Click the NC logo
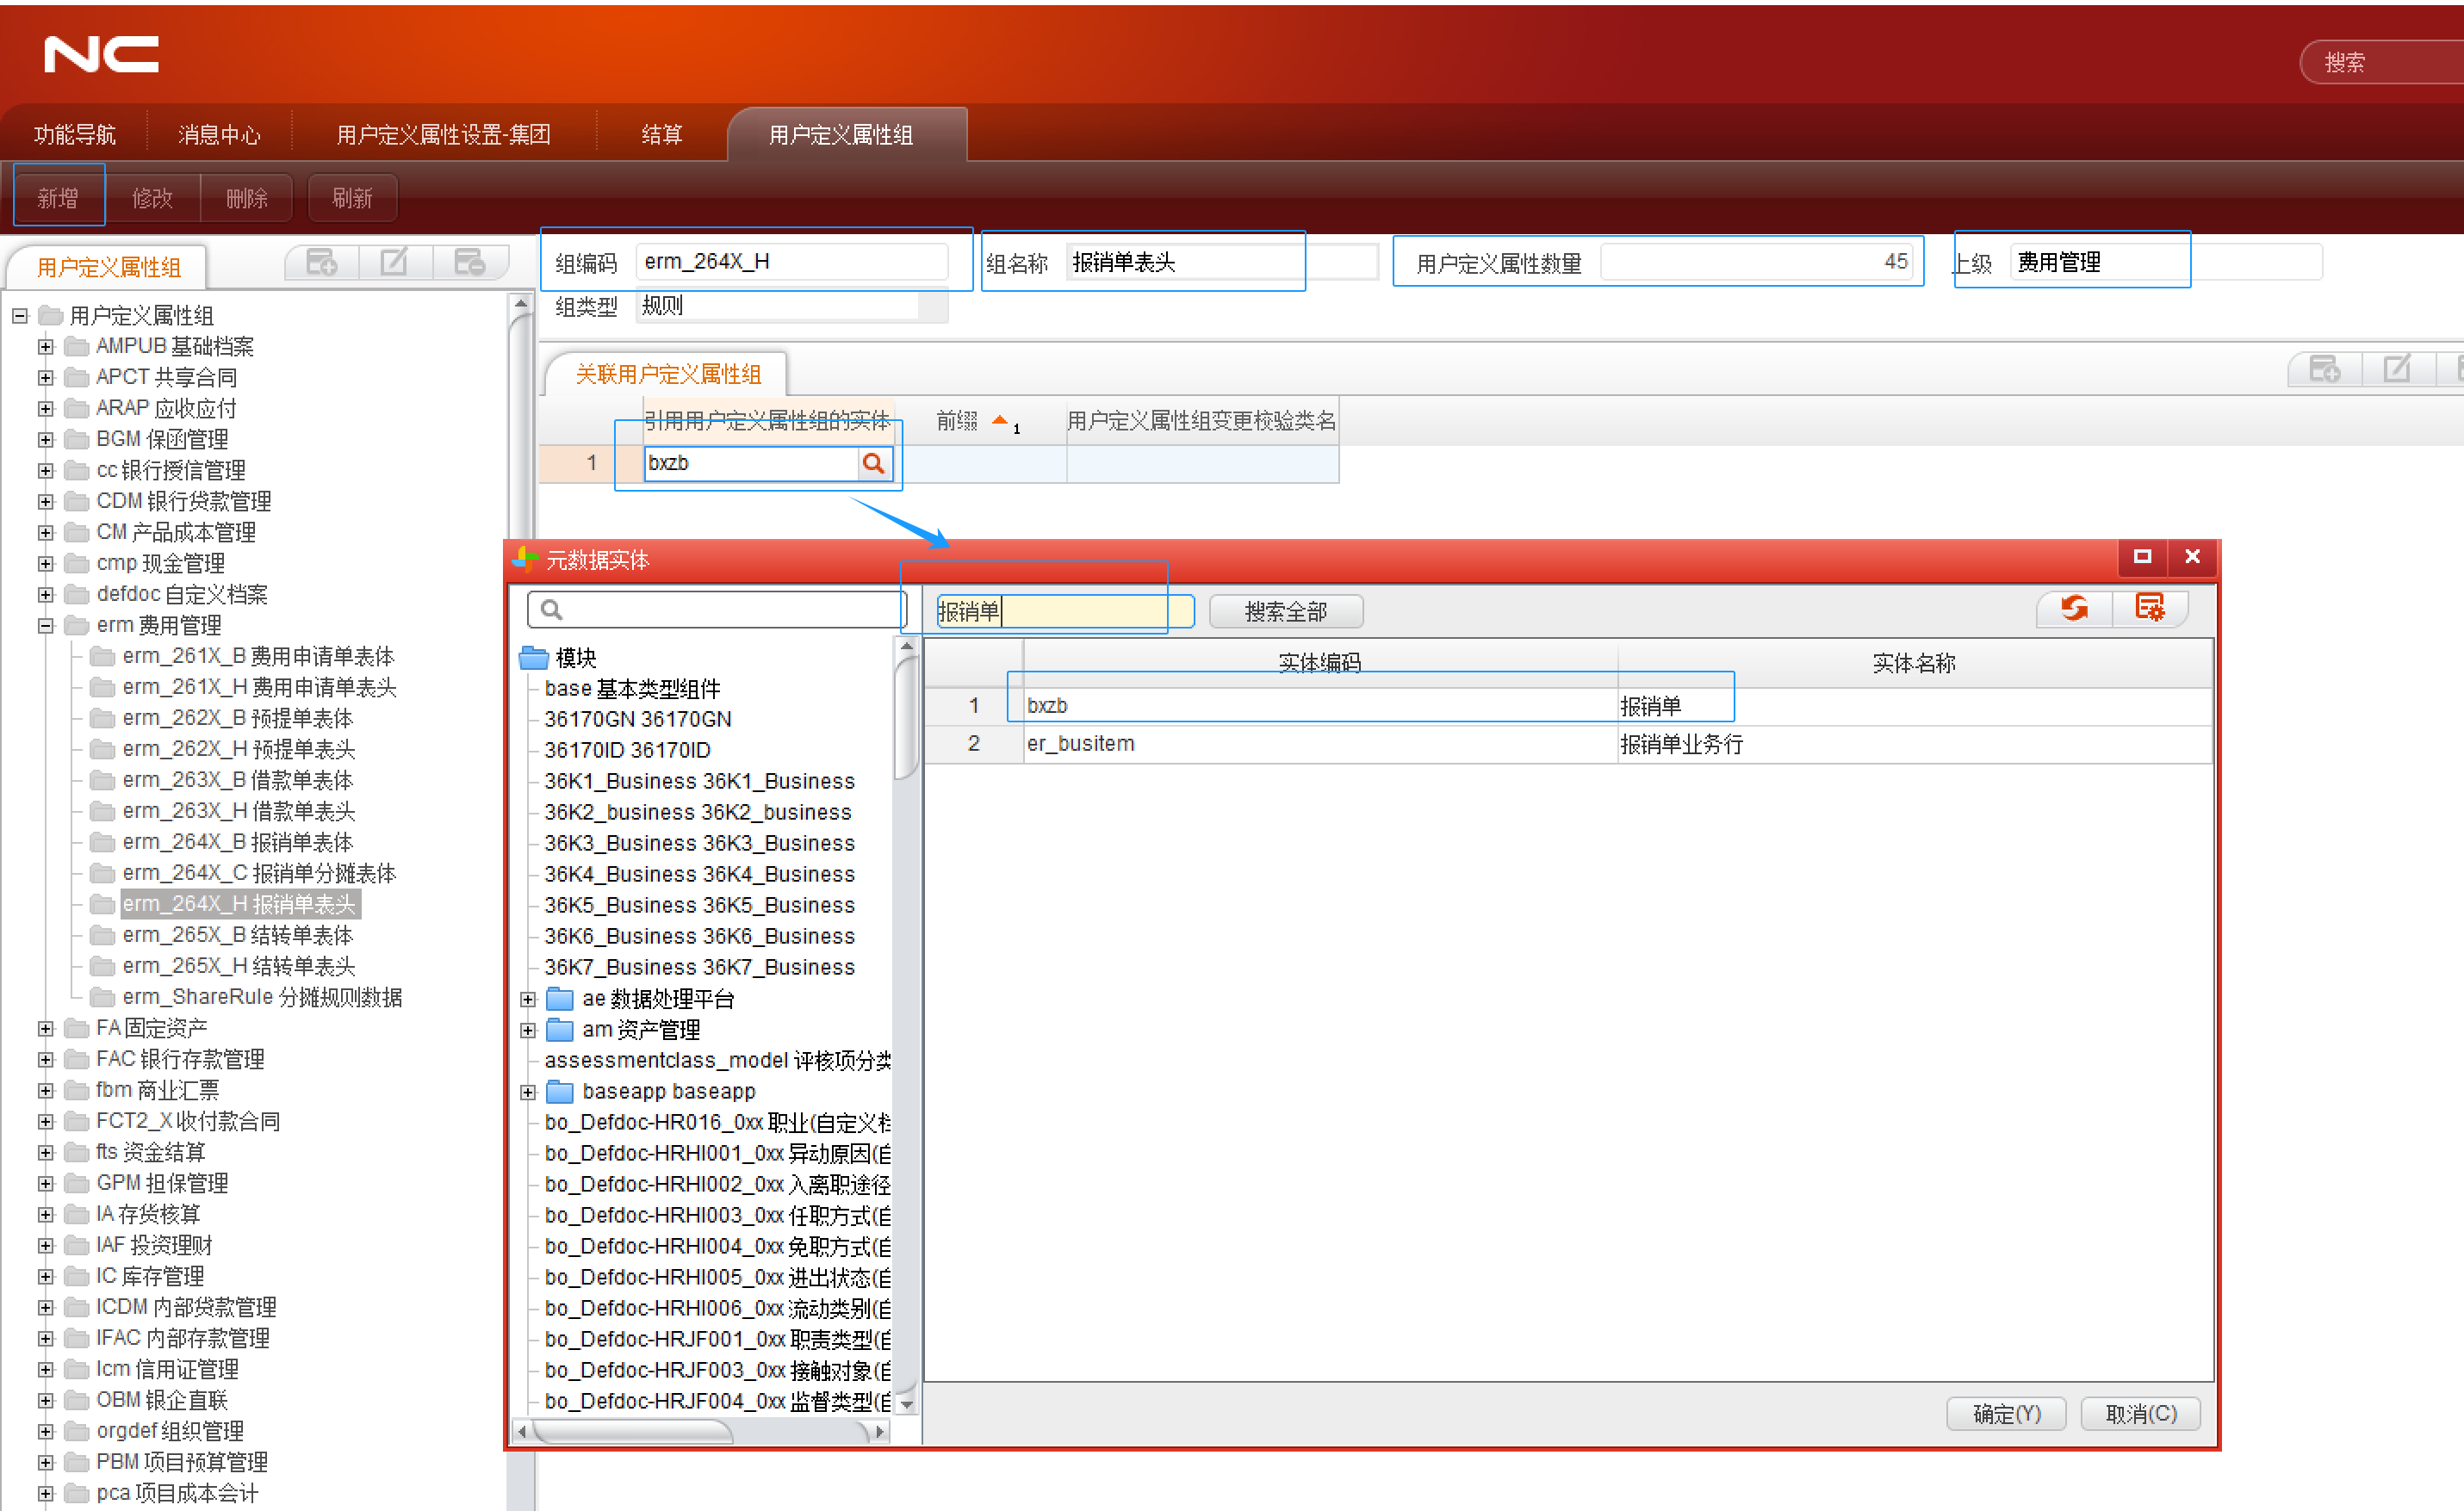 [x=102, y=54]
